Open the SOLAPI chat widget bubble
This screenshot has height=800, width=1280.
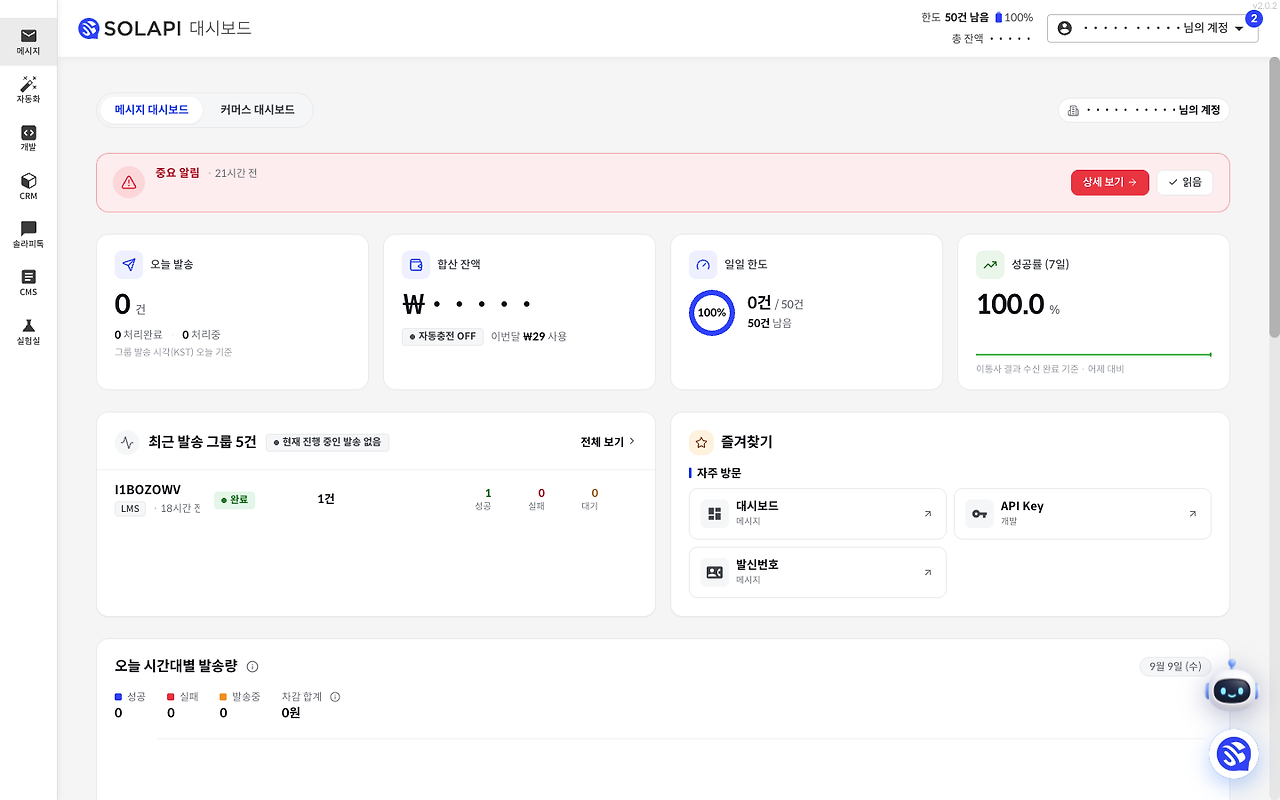tap(1234, 755)
